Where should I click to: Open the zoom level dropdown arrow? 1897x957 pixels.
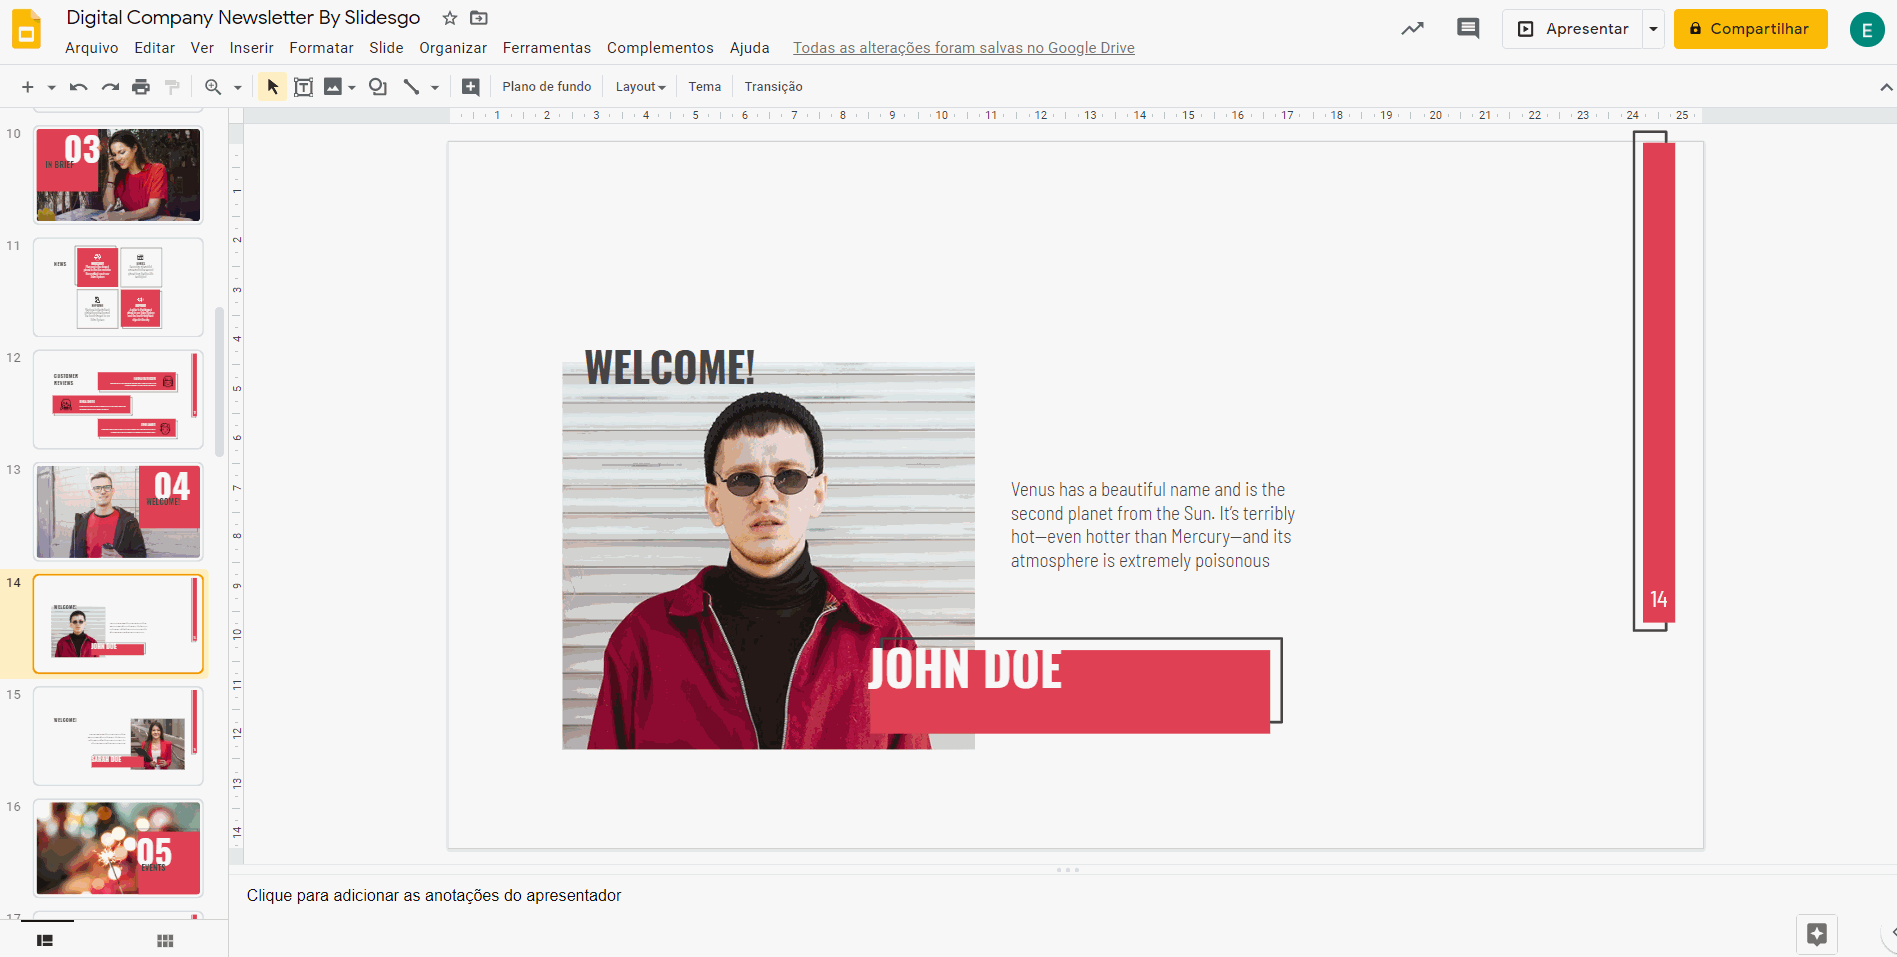click(x=238, y=88)
